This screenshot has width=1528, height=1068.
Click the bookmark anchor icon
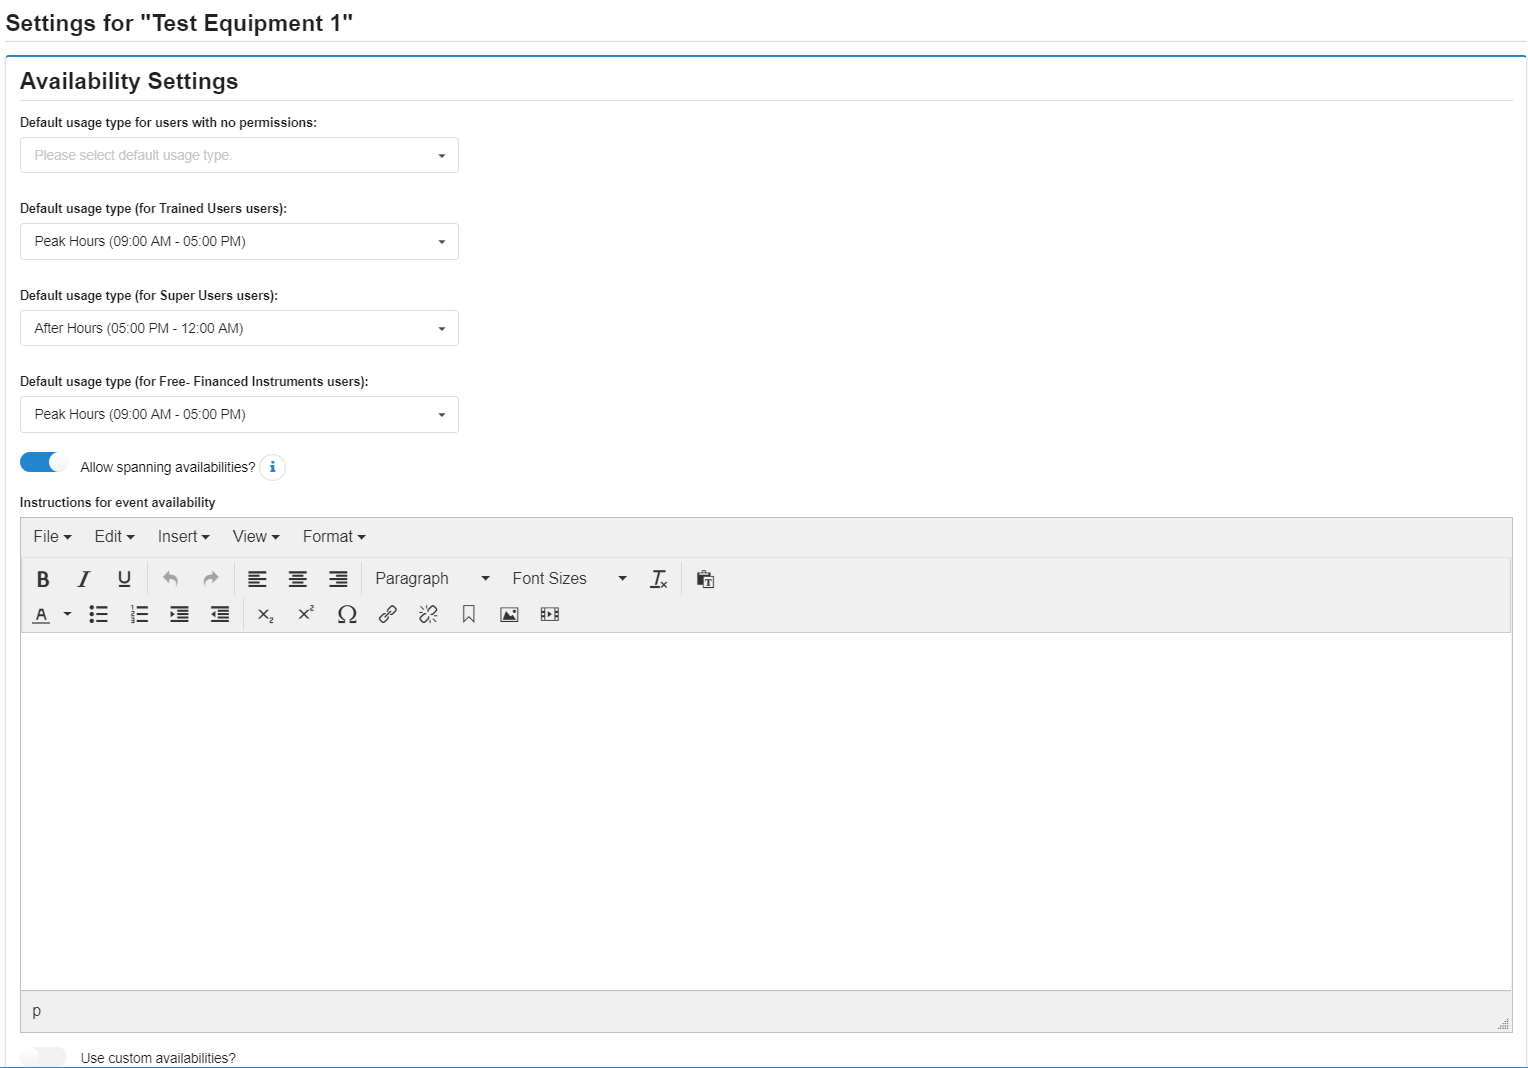468,614
